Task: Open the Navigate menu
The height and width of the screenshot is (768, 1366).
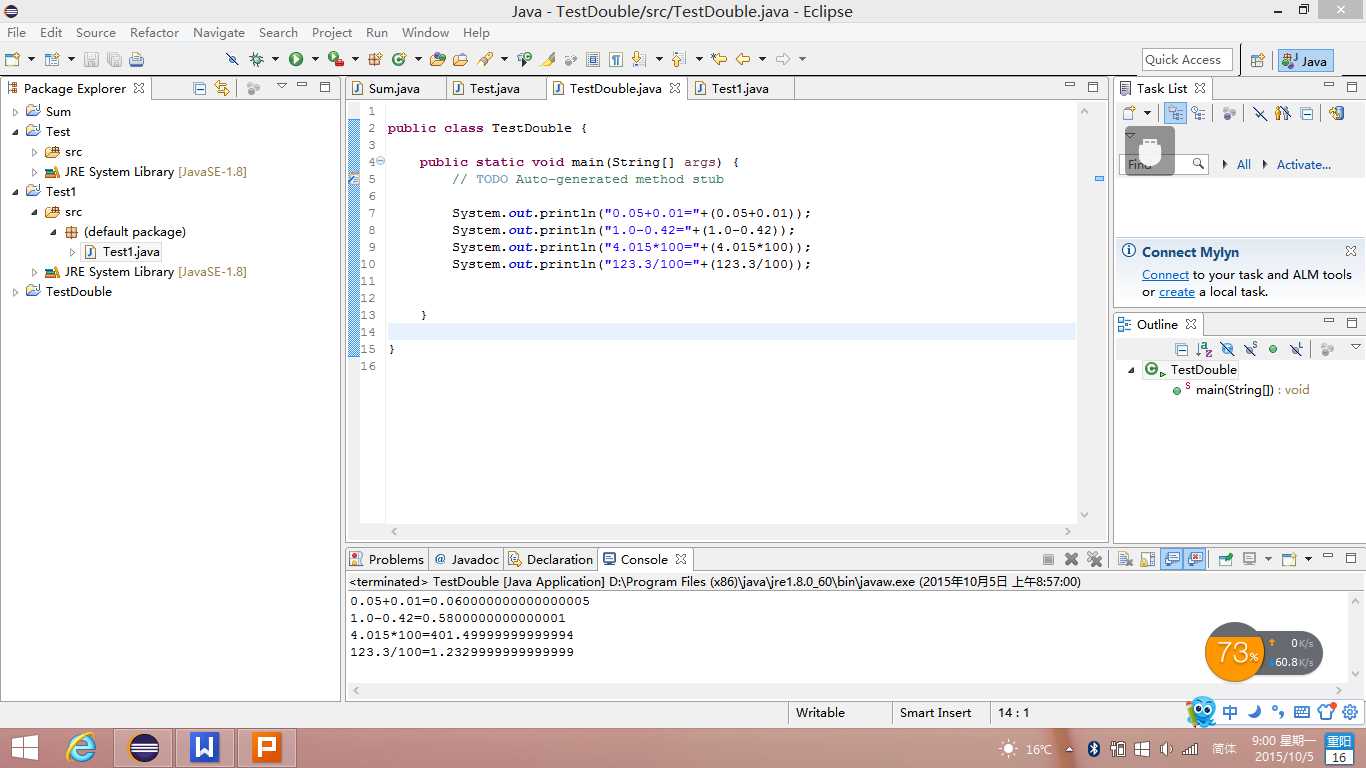Action: (x=219, y=32)
